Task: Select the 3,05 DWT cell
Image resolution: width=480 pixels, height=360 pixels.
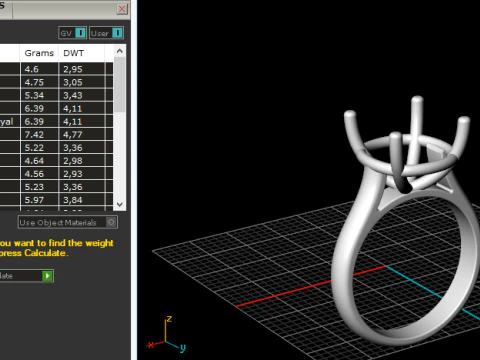Action: coord(82,82)
